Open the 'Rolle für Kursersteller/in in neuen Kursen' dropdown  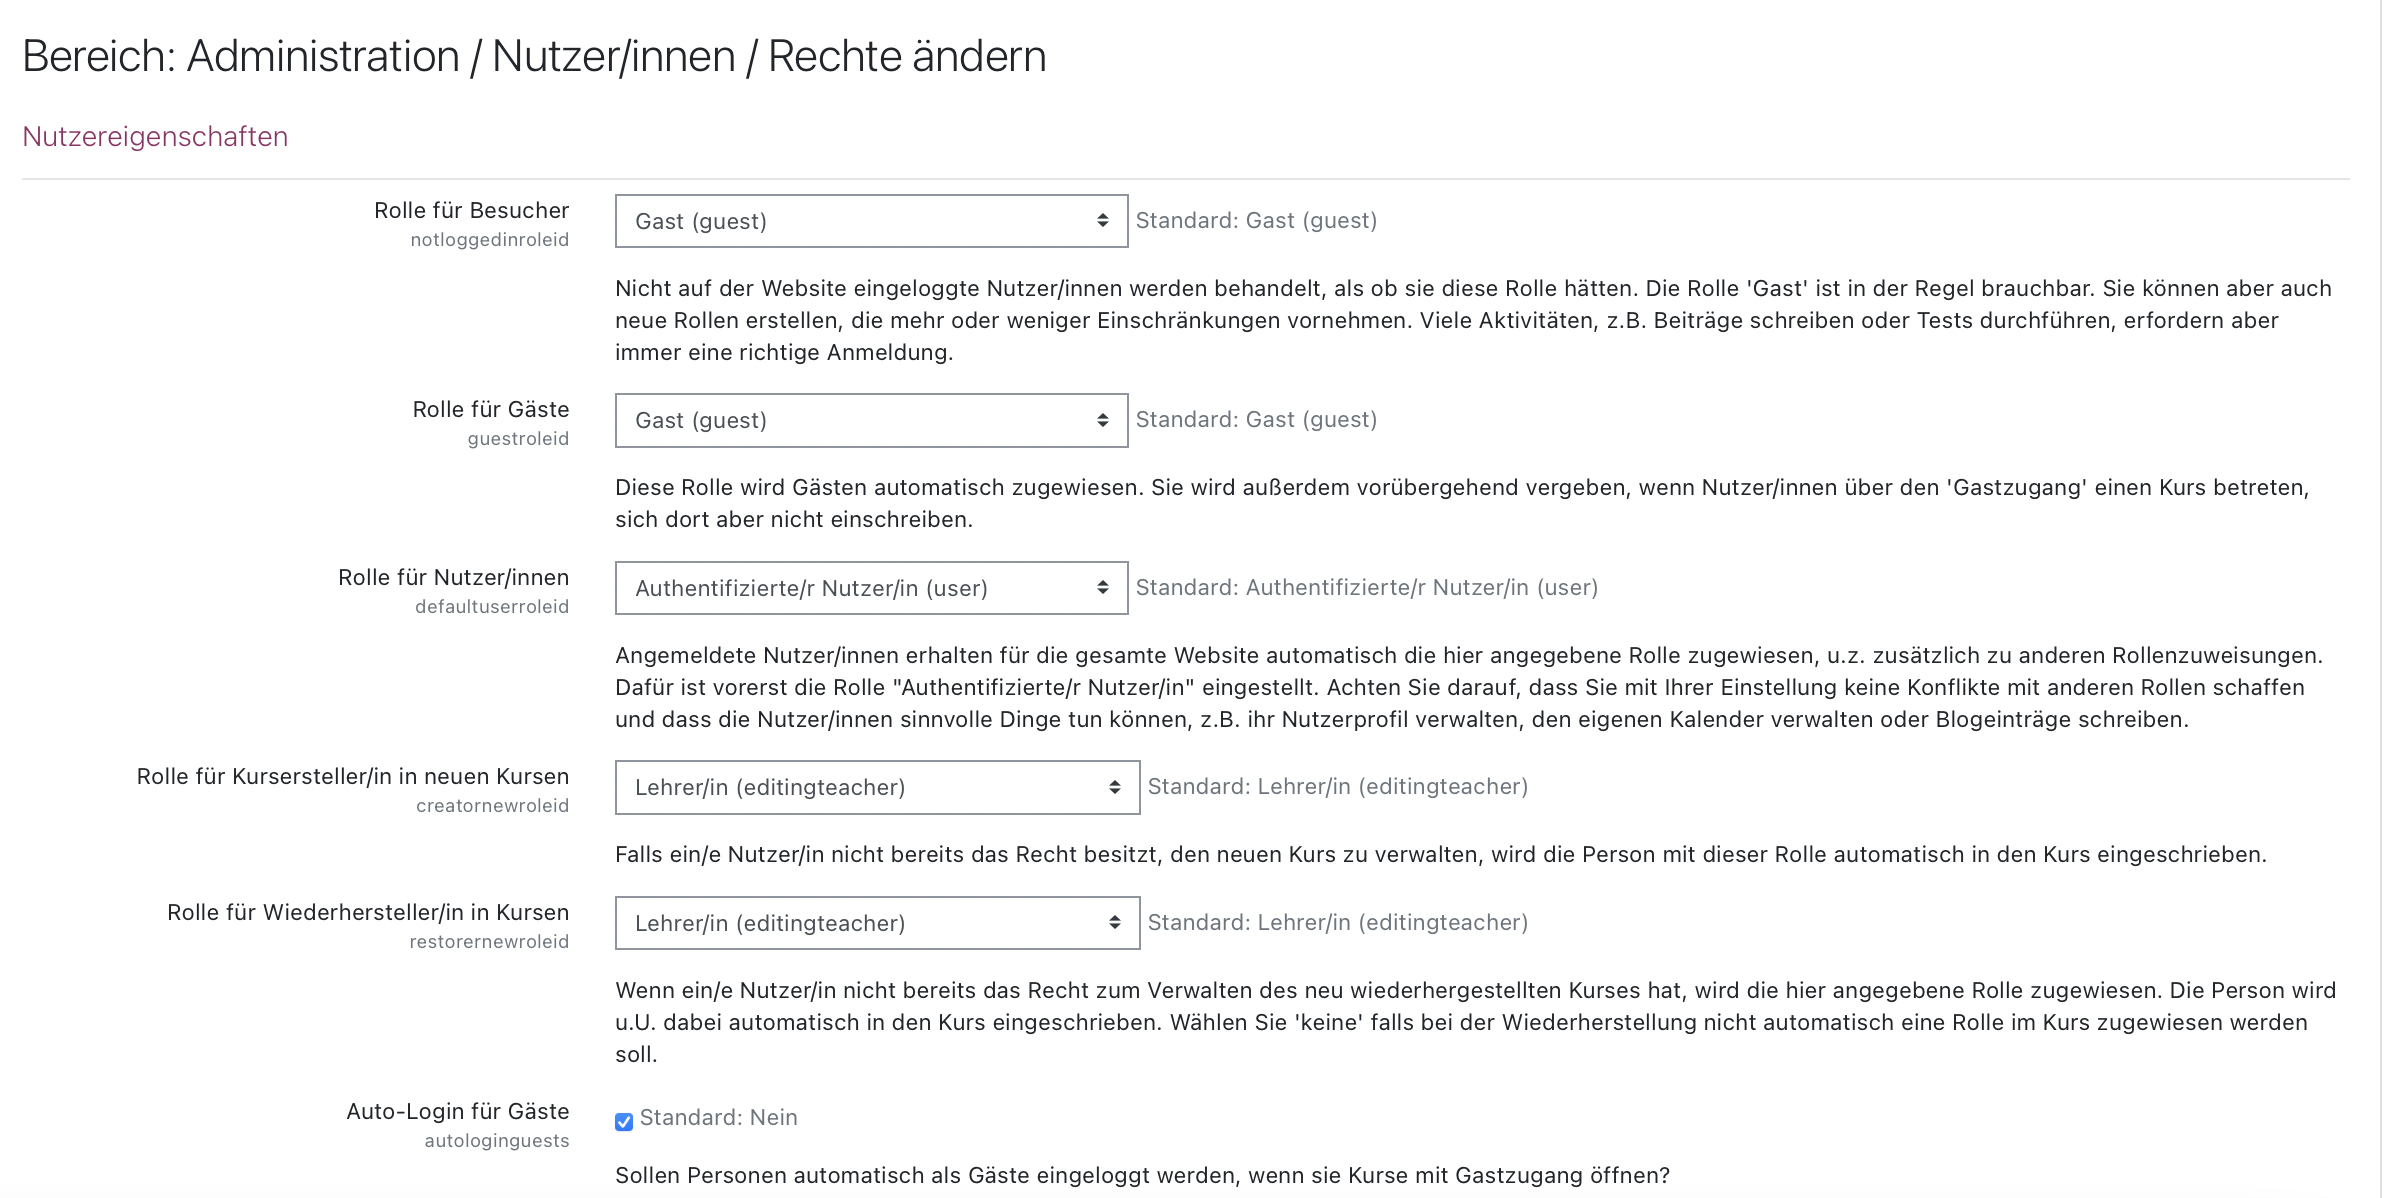(877, 787)
